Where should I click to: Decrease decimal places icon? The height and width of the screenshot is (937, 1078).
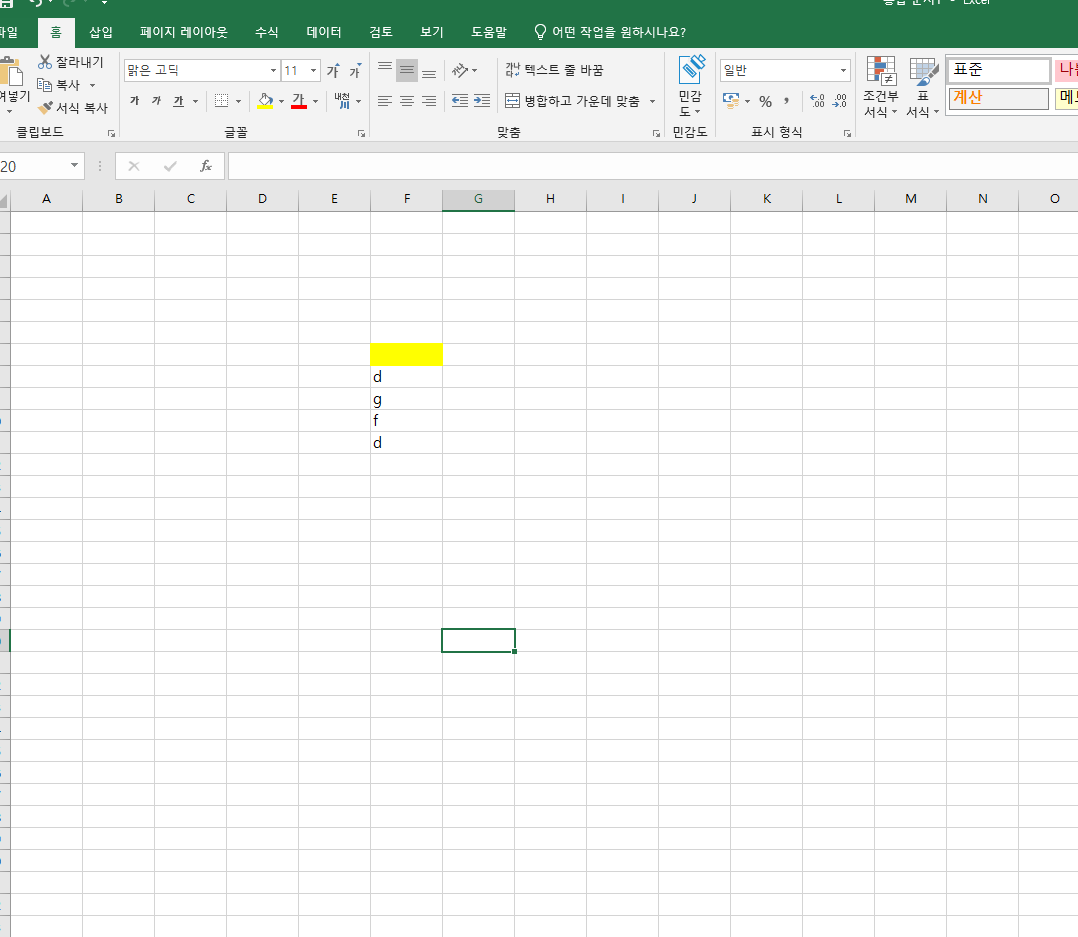839,101
